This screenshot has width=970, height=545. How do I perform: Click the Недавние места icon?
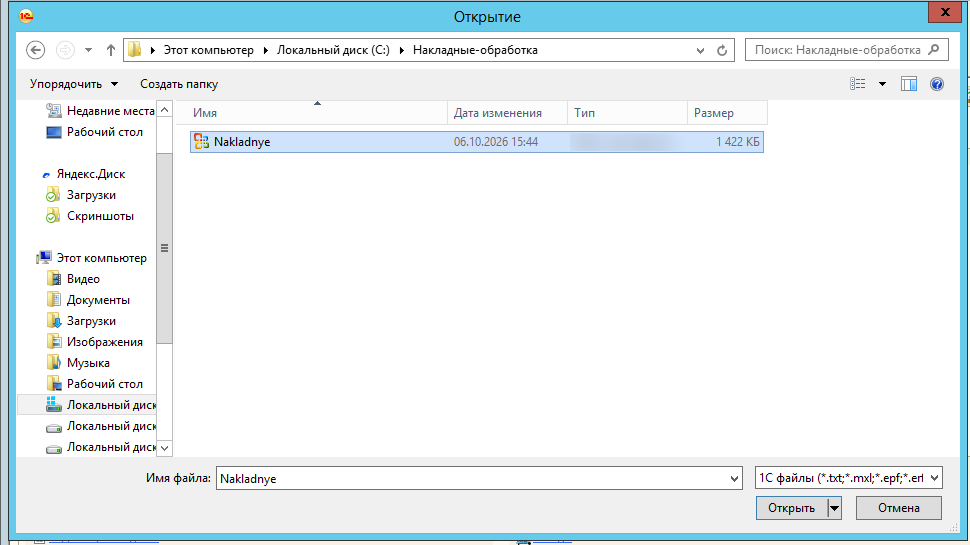click(x=54, y=111)
